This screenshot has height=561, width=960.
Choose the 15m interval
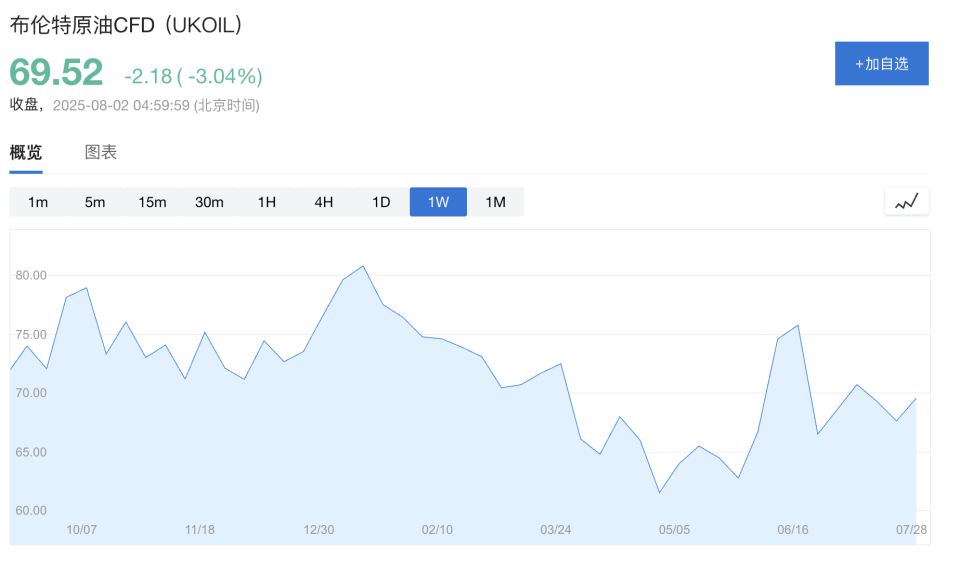click(152, 202)
